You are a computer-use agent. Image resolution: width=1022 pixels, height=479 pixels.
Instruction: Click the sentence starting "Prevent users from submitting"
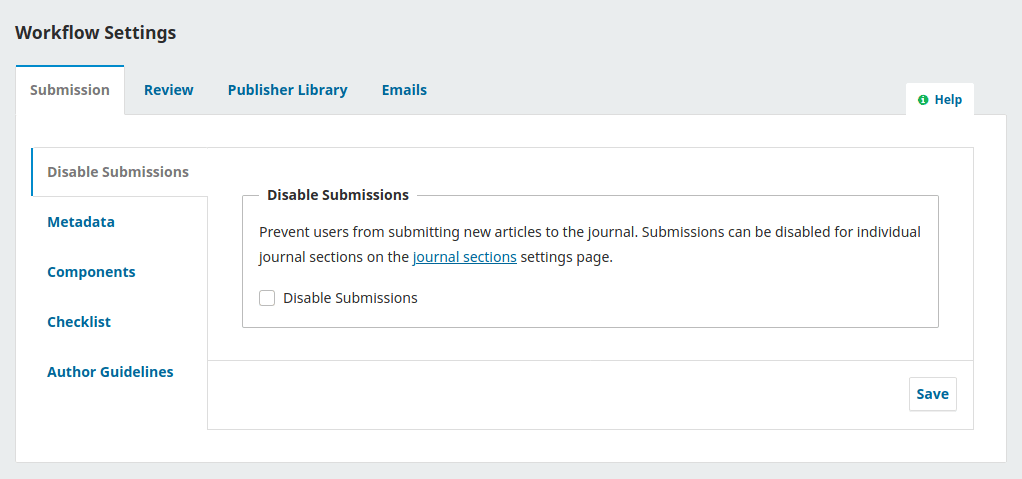500,232
